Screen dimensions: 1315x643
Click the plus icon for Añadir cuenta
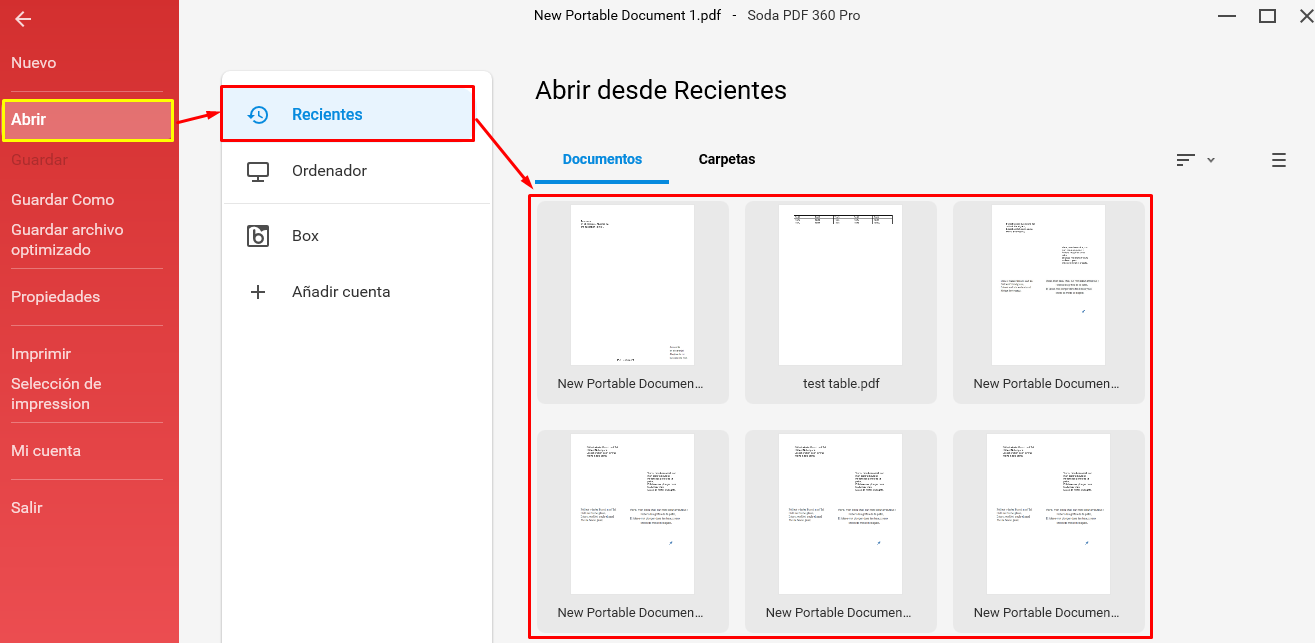(x=258, y=292)
